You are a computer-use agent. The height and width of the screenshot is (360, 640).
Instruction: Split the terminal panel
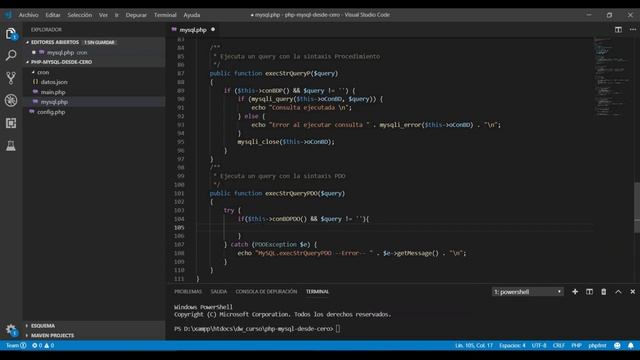(x=589, y=291)
